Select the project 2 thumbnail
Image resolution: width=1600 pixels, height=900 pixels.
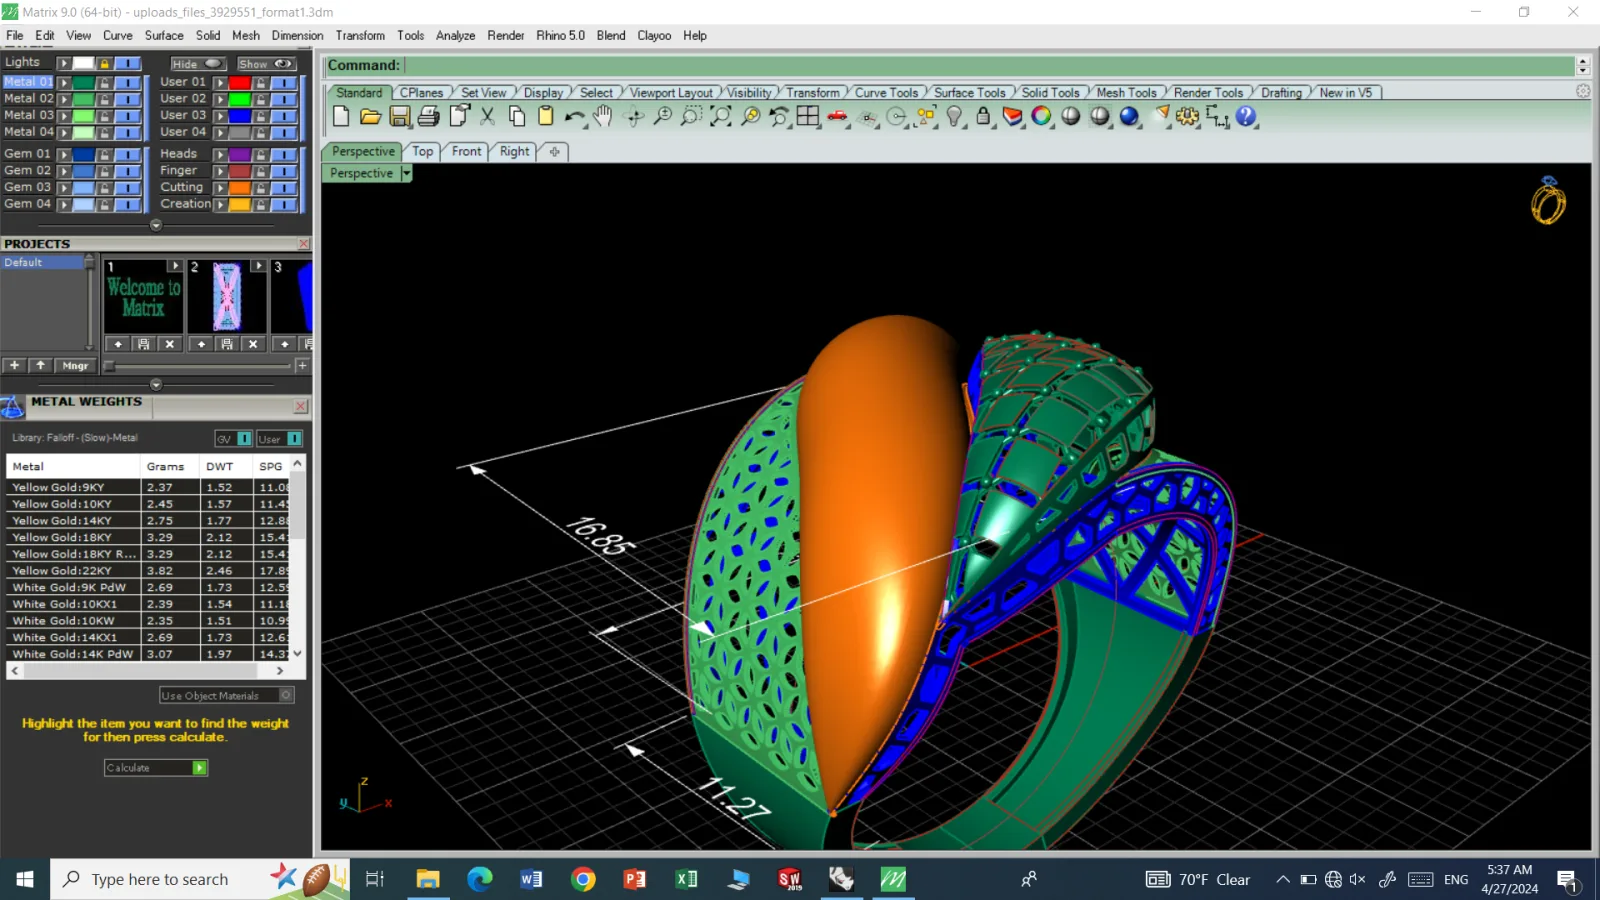coord(227,297)
